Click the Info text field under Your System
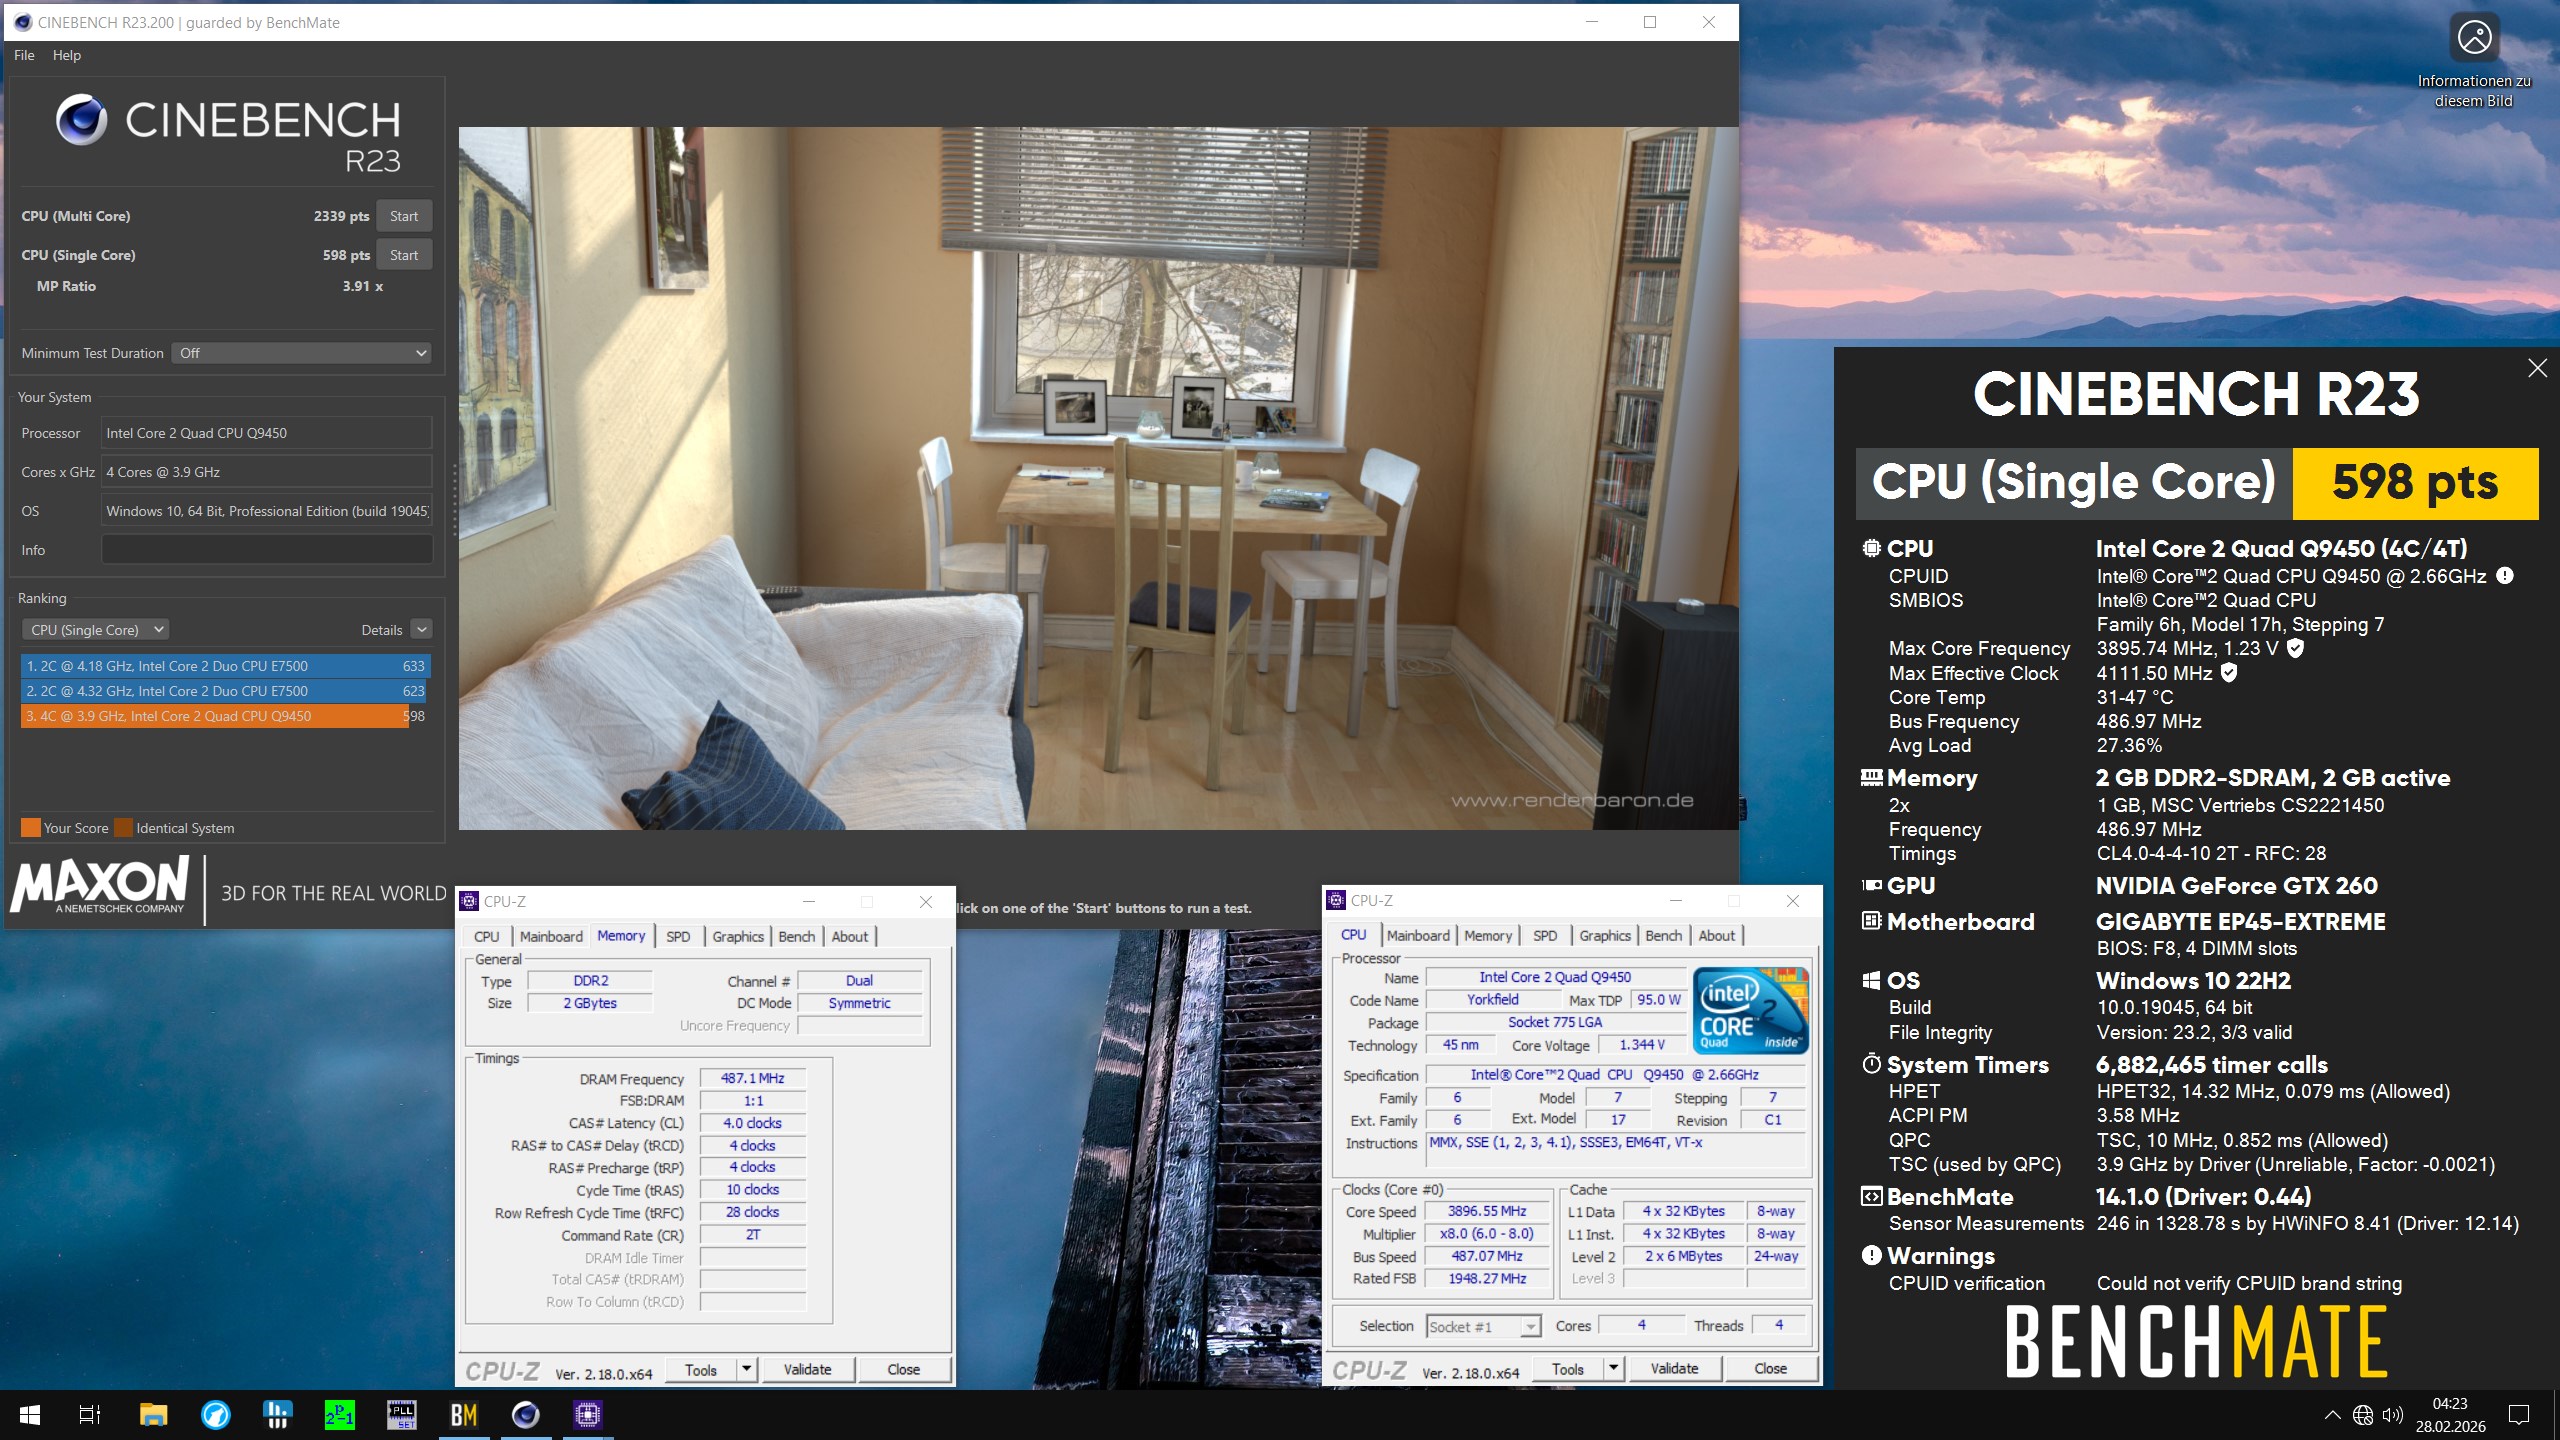Viewport: 2560px width, 1440px height. (267, 550)
